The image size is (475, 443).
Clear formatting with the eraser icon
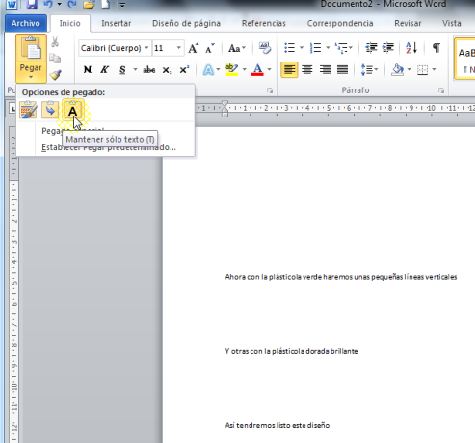[x=265, y=48]
